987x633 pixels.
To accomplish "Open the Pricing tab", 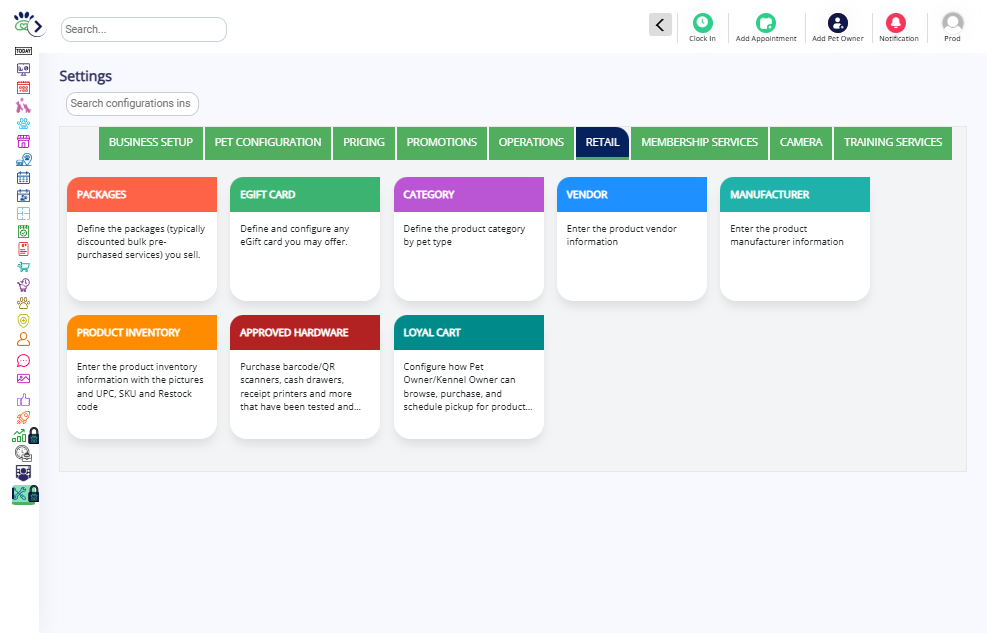I will (364, 143).
